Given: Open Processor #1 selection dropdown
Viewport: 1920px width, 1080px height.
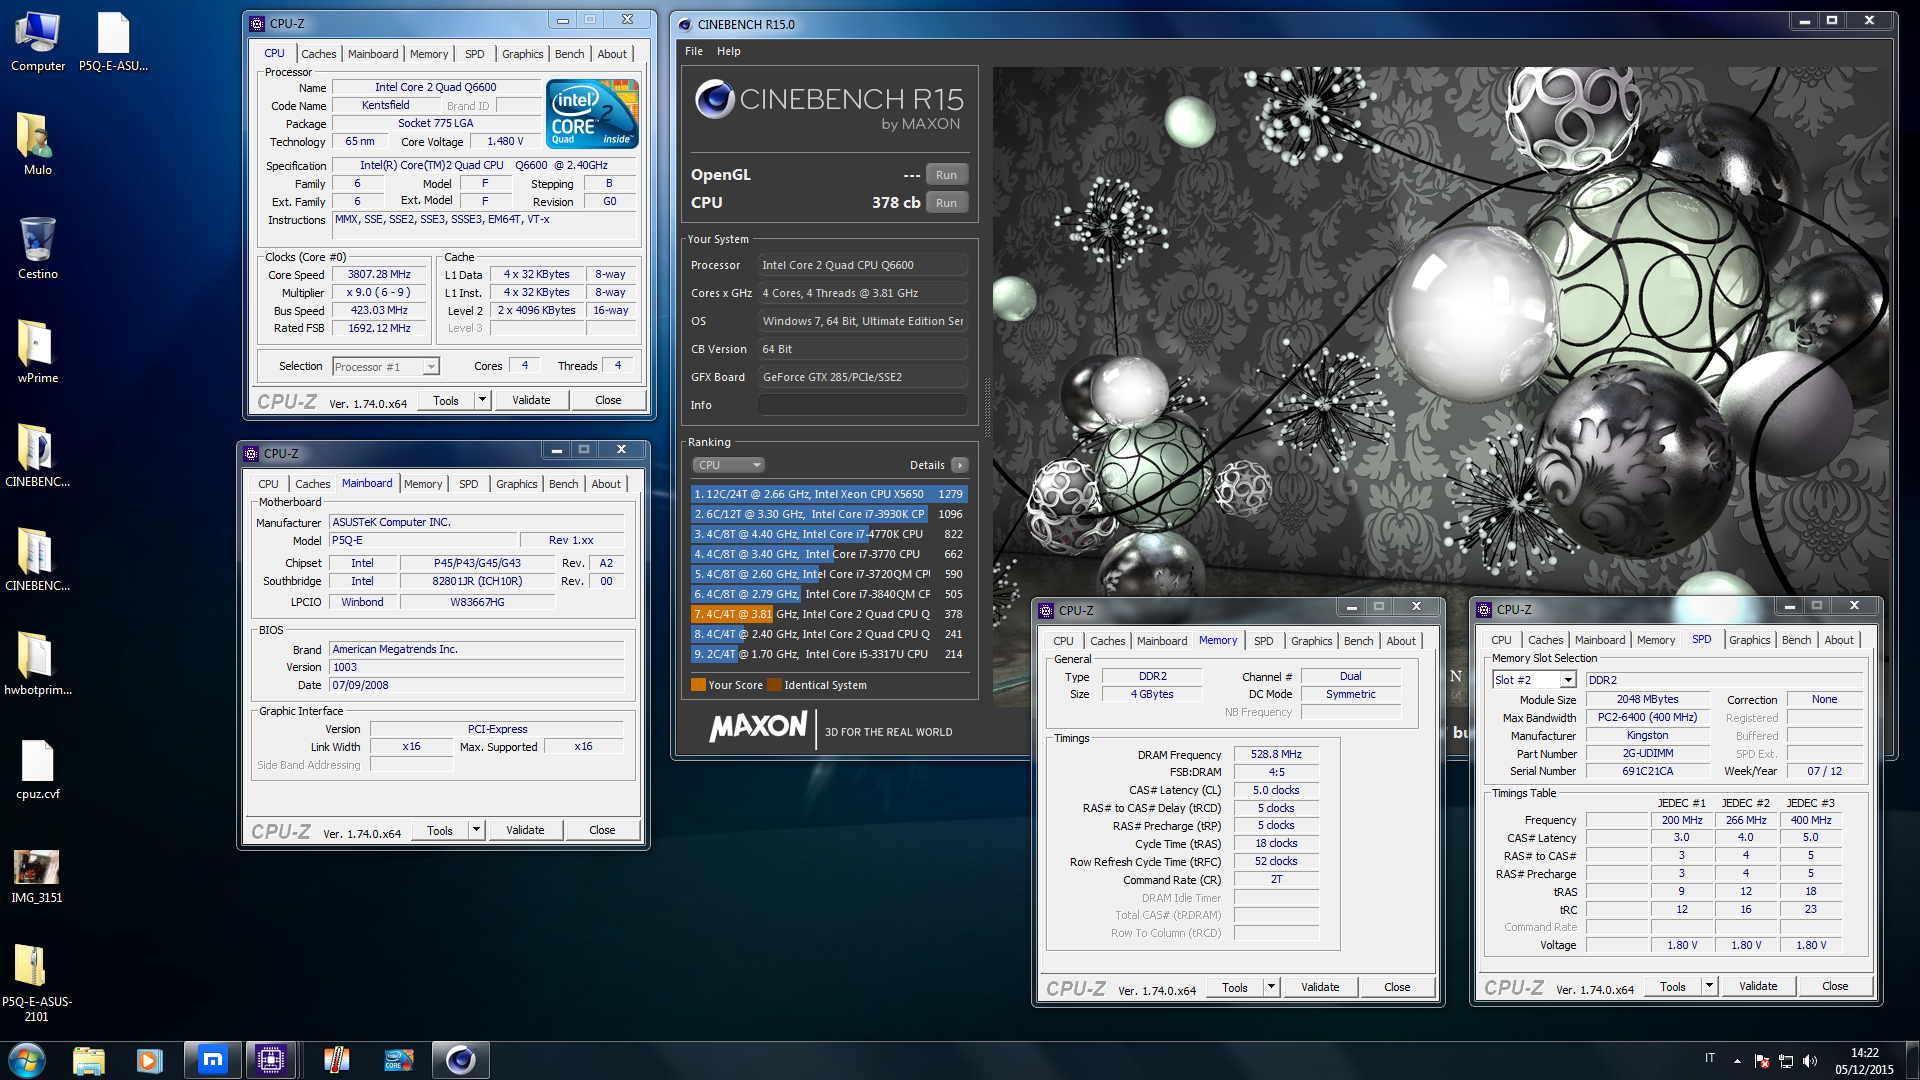Looking at the screenshot, I should [x=386, y=367].
